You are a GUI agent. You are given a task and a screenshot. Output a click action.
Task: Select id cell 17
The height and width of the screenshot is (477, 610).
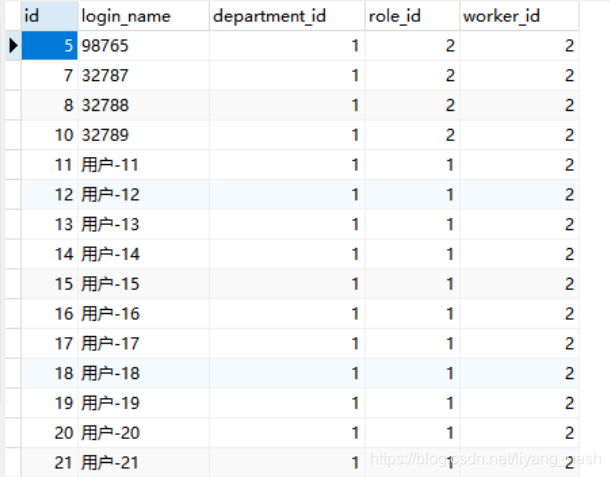pyautogui.click(x=49, y=343)
